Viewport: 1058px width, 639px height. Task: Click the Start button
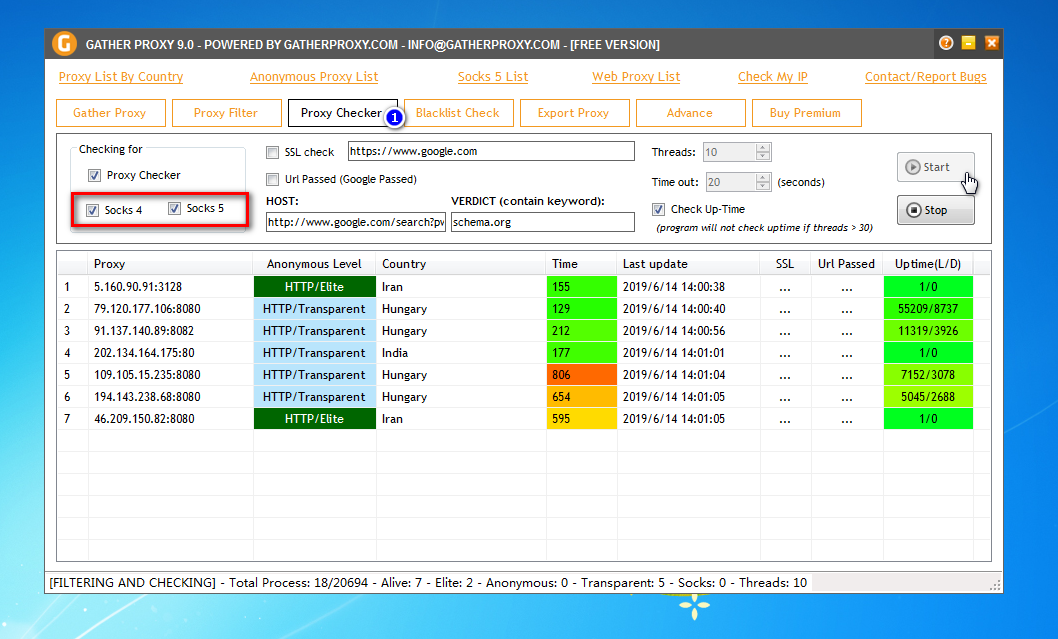coord(935,167)
